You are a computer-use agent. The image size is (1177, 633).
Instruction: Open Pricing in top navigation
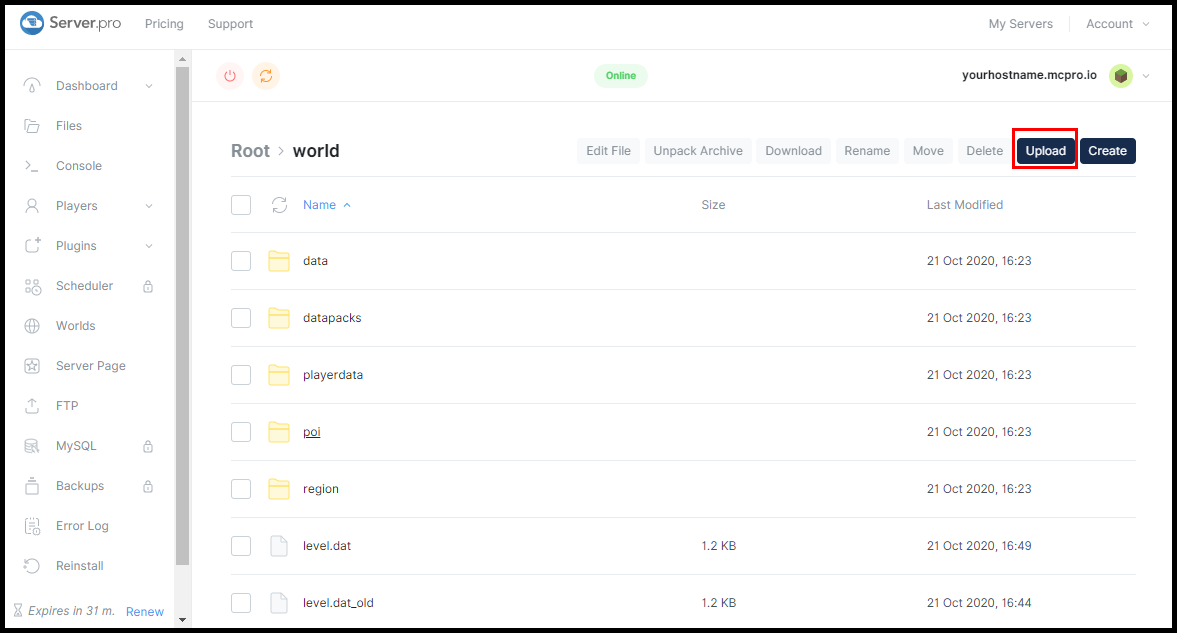164,24
